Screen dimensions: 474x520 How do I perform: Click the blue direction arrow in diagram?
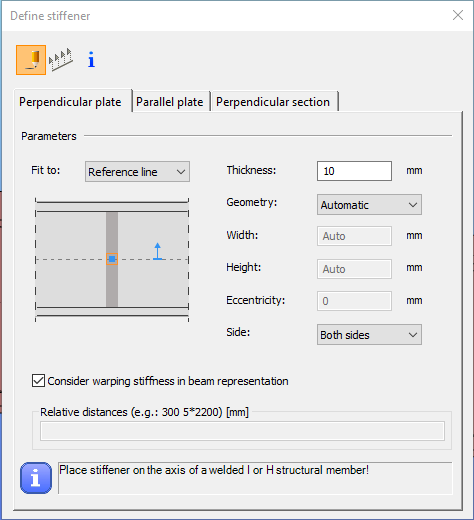[x=158, y=251]
